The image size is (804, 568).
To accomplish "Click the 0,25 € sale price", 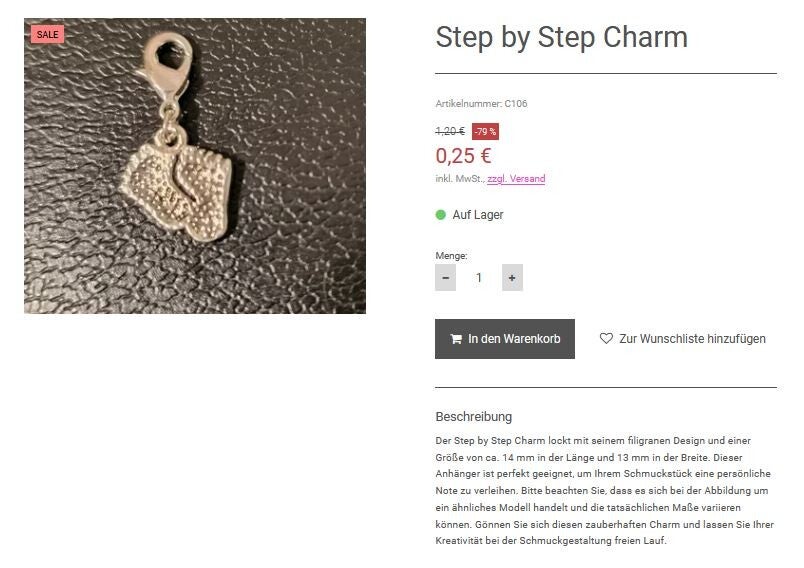I will pos(463,156).
